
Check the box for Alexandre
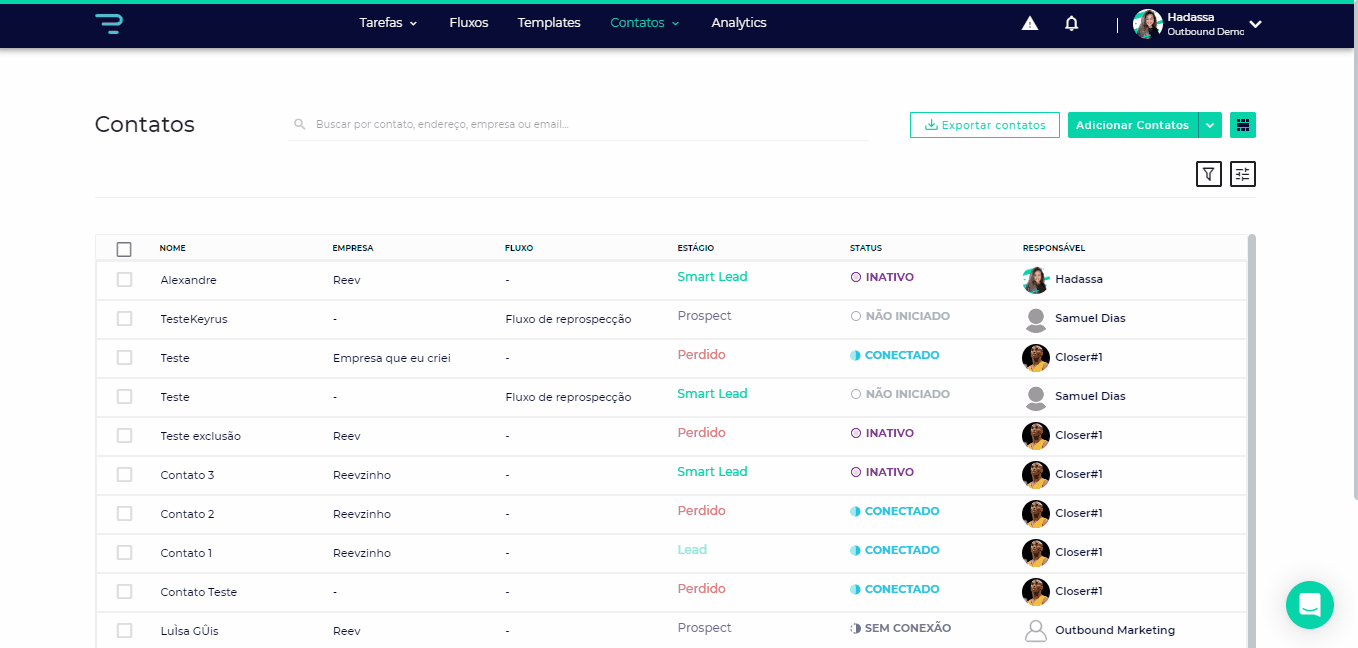point(124,280)
